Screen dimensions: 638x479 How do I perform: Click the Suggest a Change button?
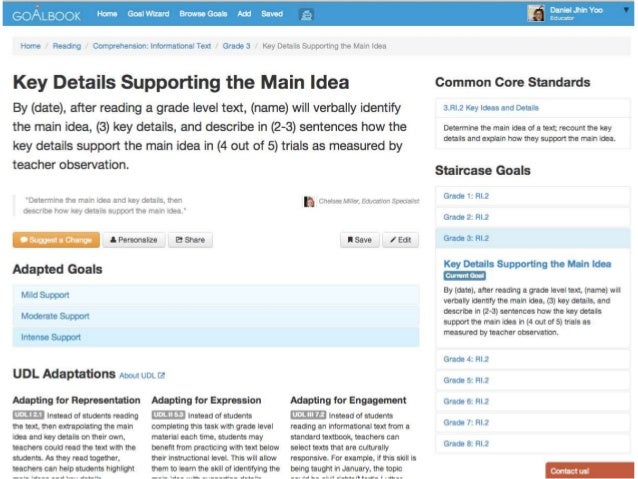[x=56, y=240]
